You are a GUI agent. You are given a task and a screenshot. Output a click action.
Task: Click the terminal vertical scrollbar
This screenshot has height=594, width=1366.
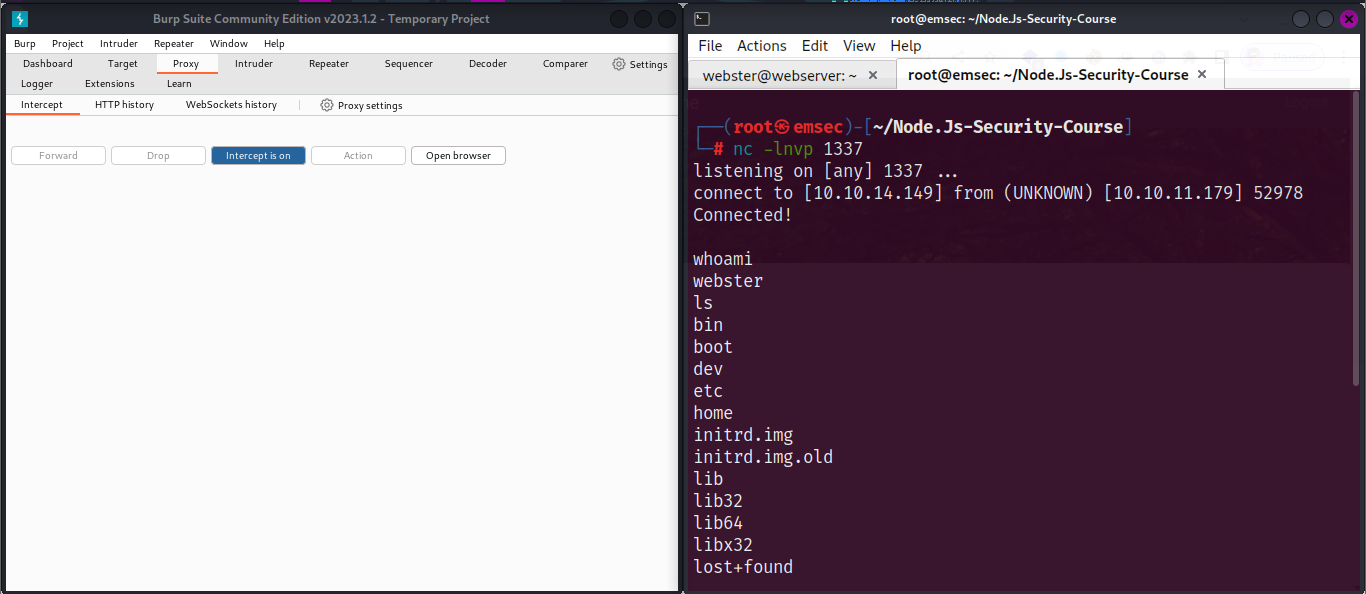click(x=1356, y=240)
